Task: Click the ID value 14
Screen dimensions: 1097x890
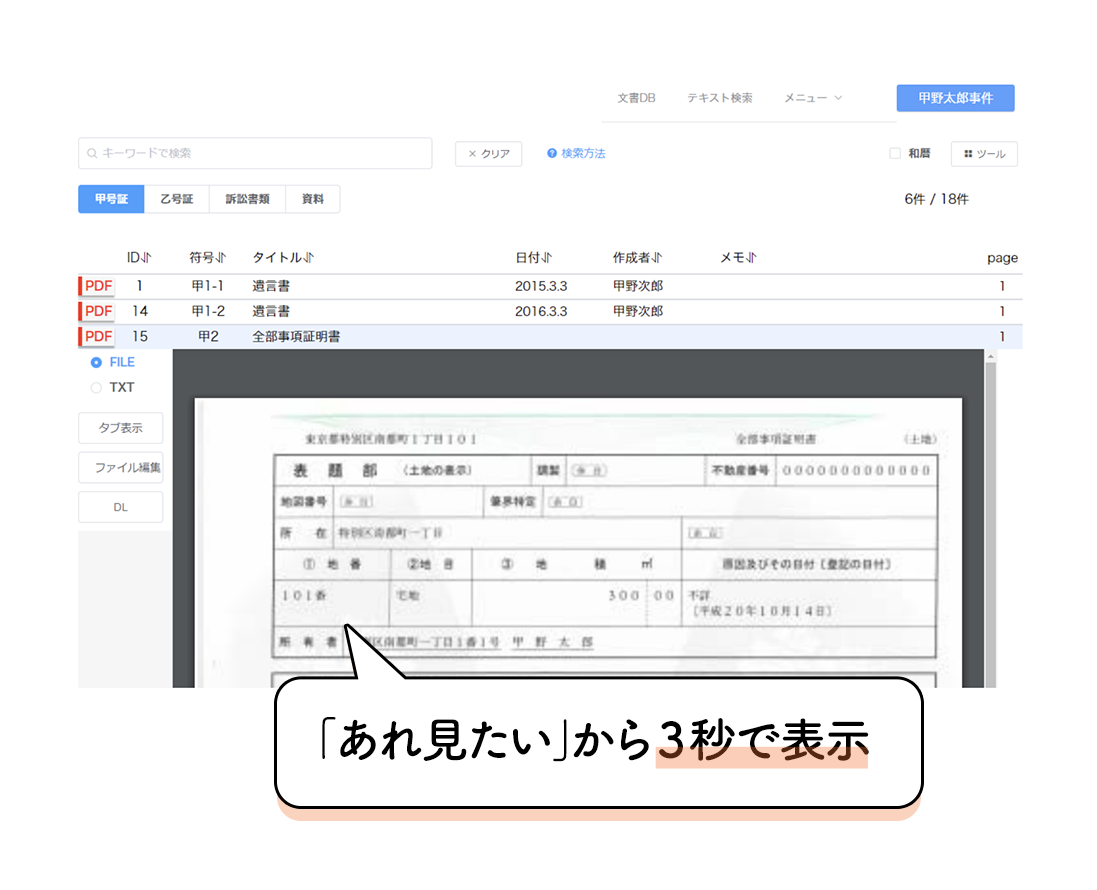Action: [x=140, y=311]
